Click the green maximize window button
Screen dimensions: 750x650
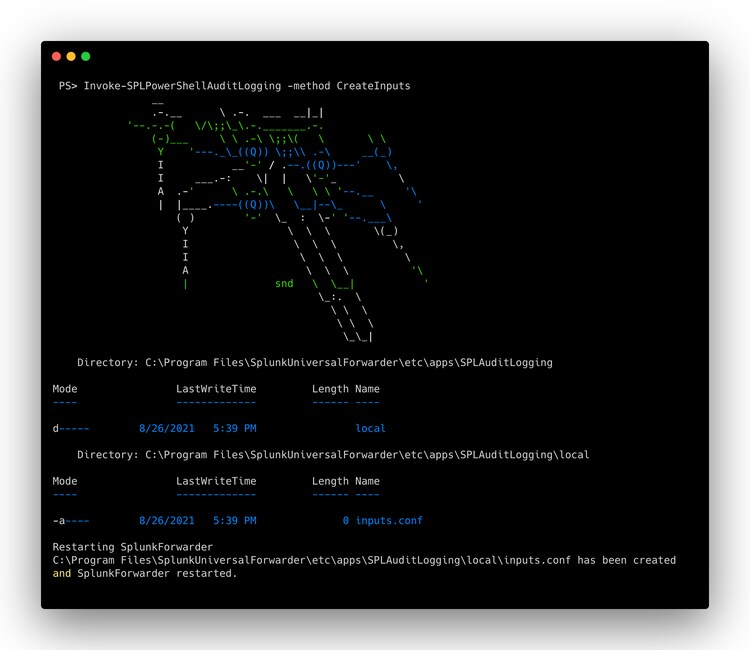tap(86, 57)
